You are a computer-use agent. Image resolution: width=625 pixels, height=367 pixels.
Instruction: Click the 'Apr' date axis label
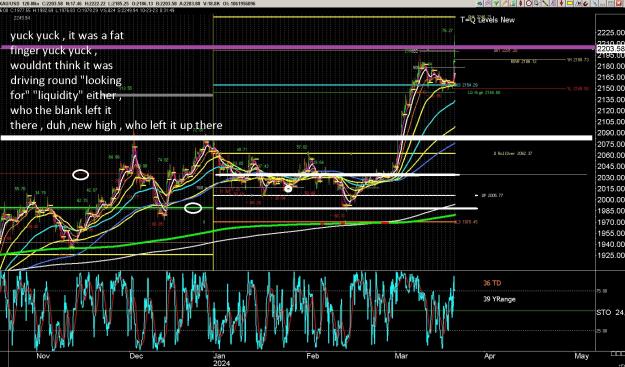(x=491, y=355)
